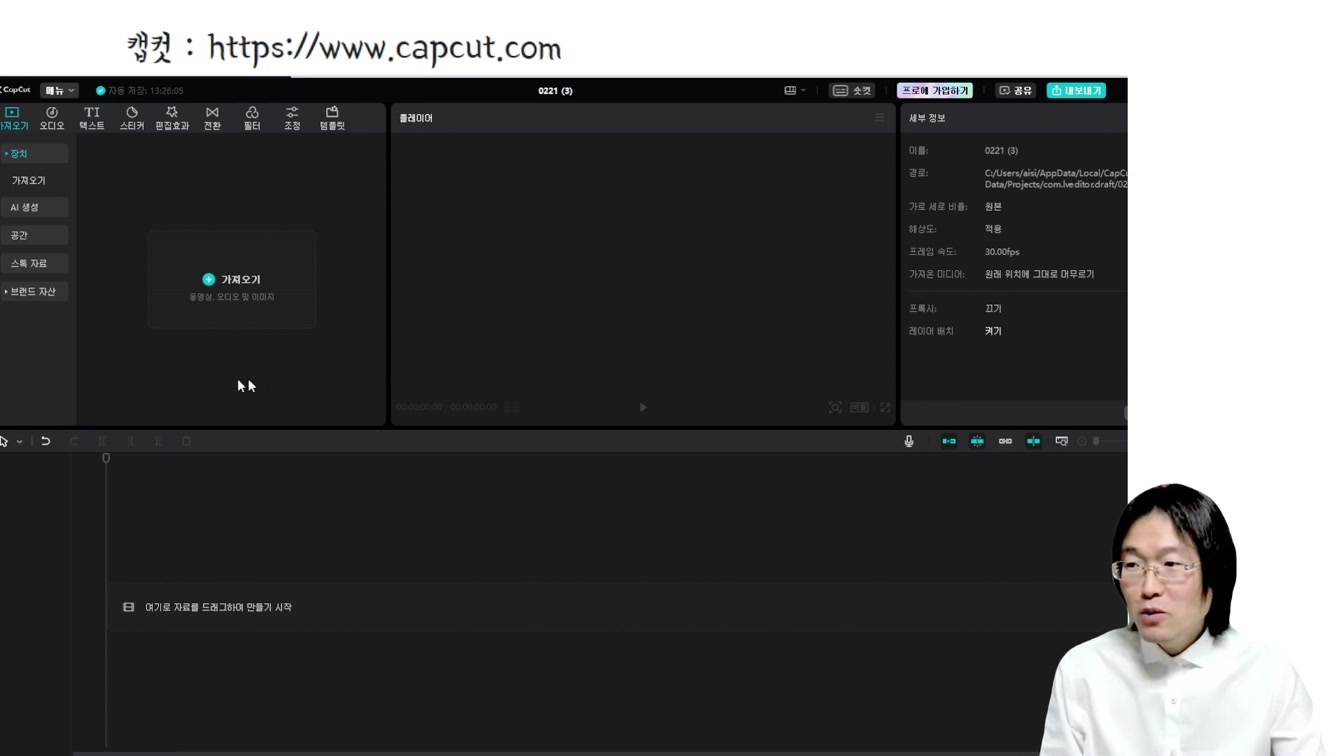Open the 메뉴 dropdown next to the CapCut logo
Viewport: 1344px width, 756px height.
pos(59,90)
